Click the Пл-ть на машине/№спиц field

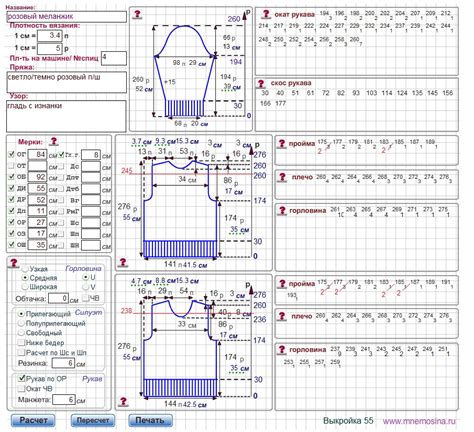[114, 58]
